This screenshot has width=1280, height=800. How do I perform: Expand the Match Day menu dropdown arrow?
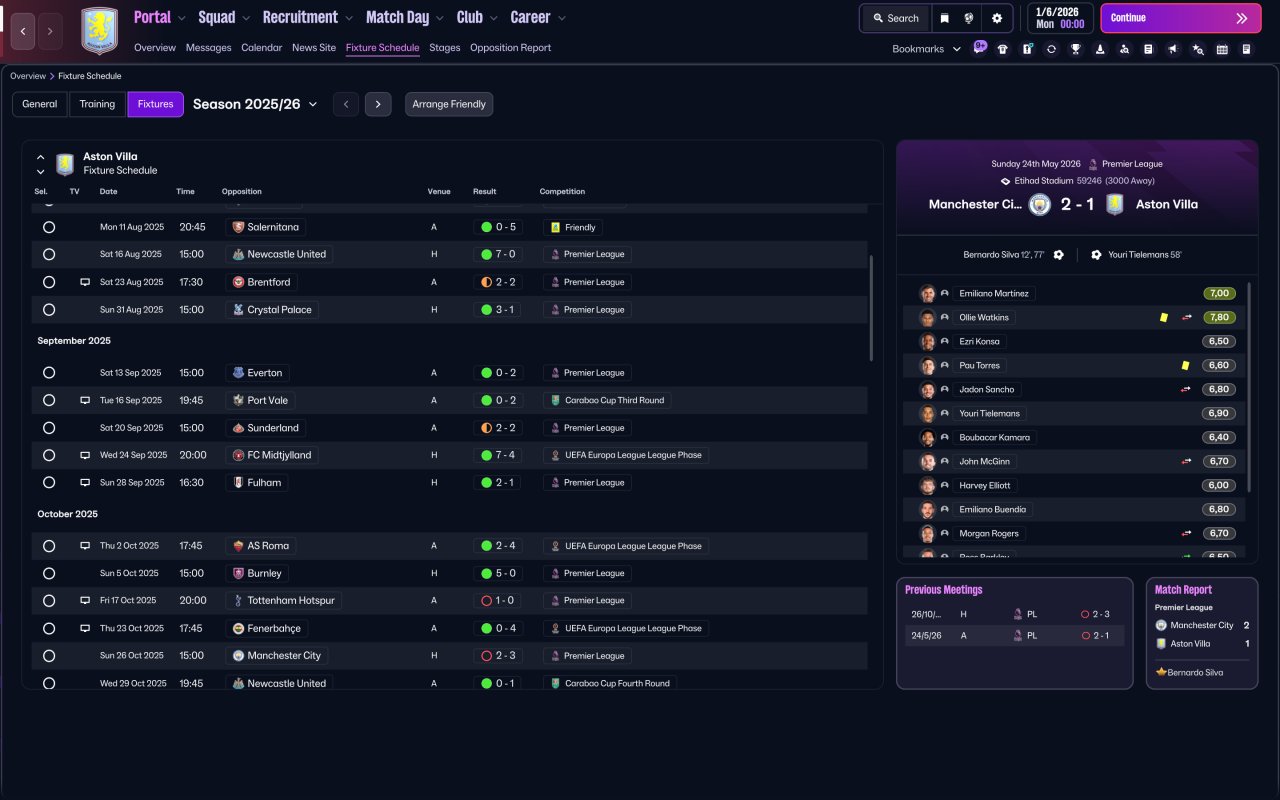pos(439,18)
